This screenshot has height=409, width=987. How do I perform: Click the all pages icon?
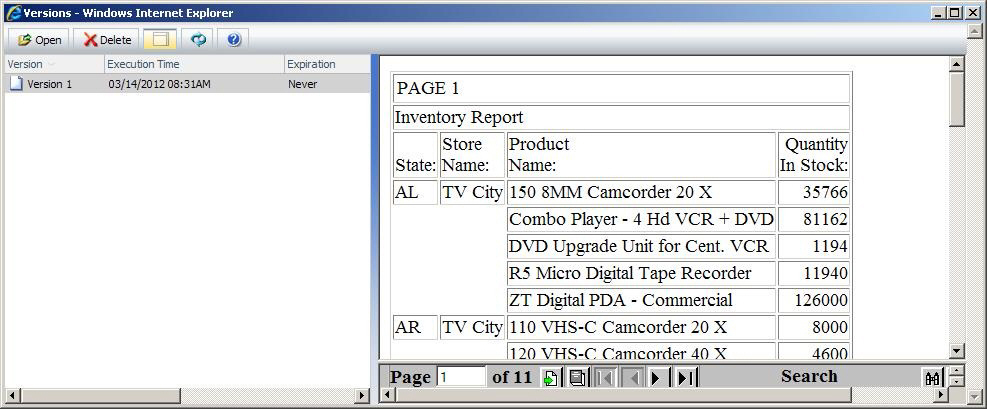click(577, 378)
